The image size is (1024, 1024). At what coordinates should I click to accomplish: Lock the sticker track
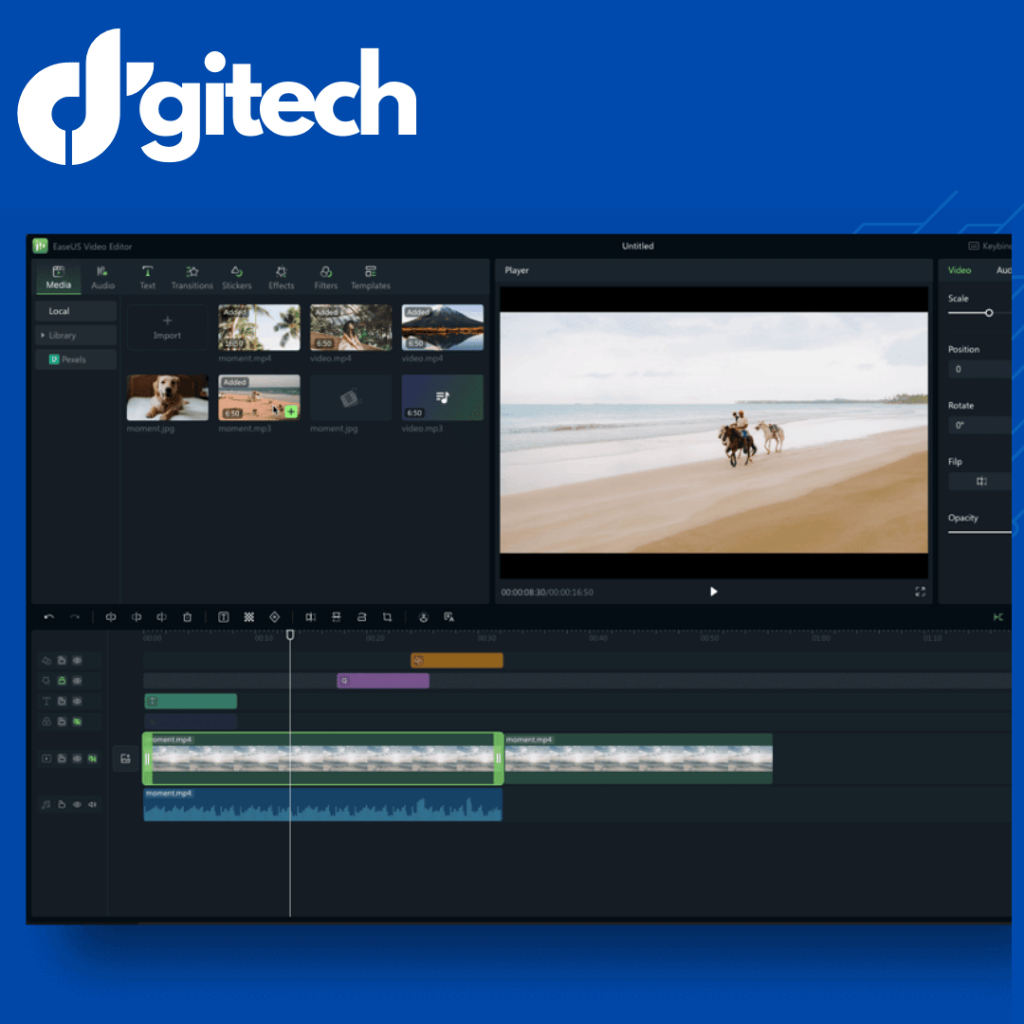(61, 660)
